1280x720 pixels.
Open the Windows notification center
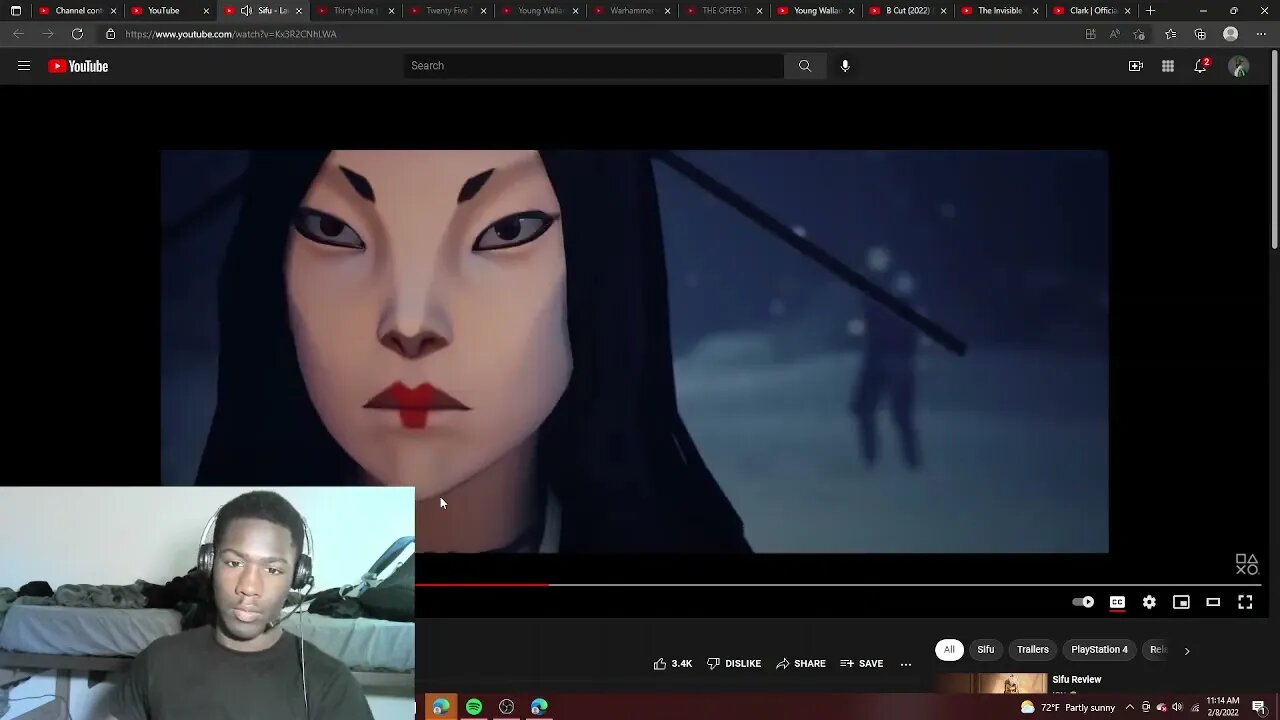pyautogui.click(x=1259, y=707)
